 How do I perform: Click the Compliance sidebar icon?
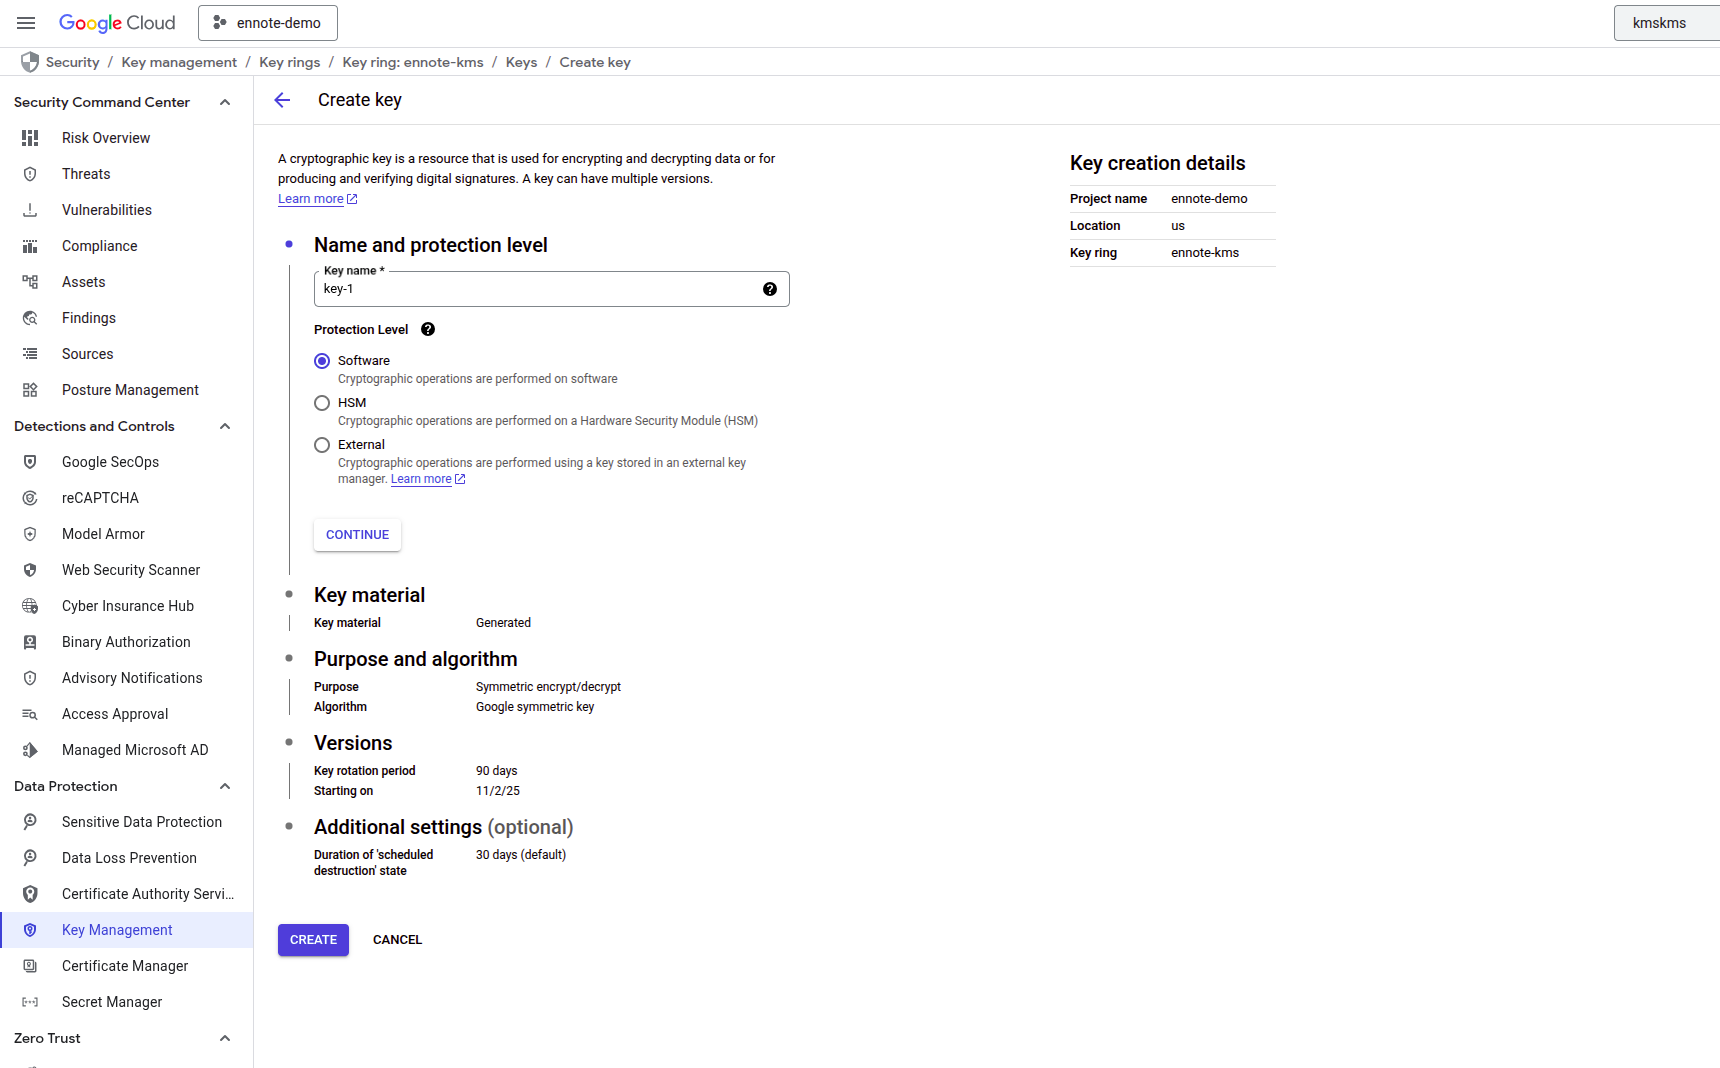point(30,246)
